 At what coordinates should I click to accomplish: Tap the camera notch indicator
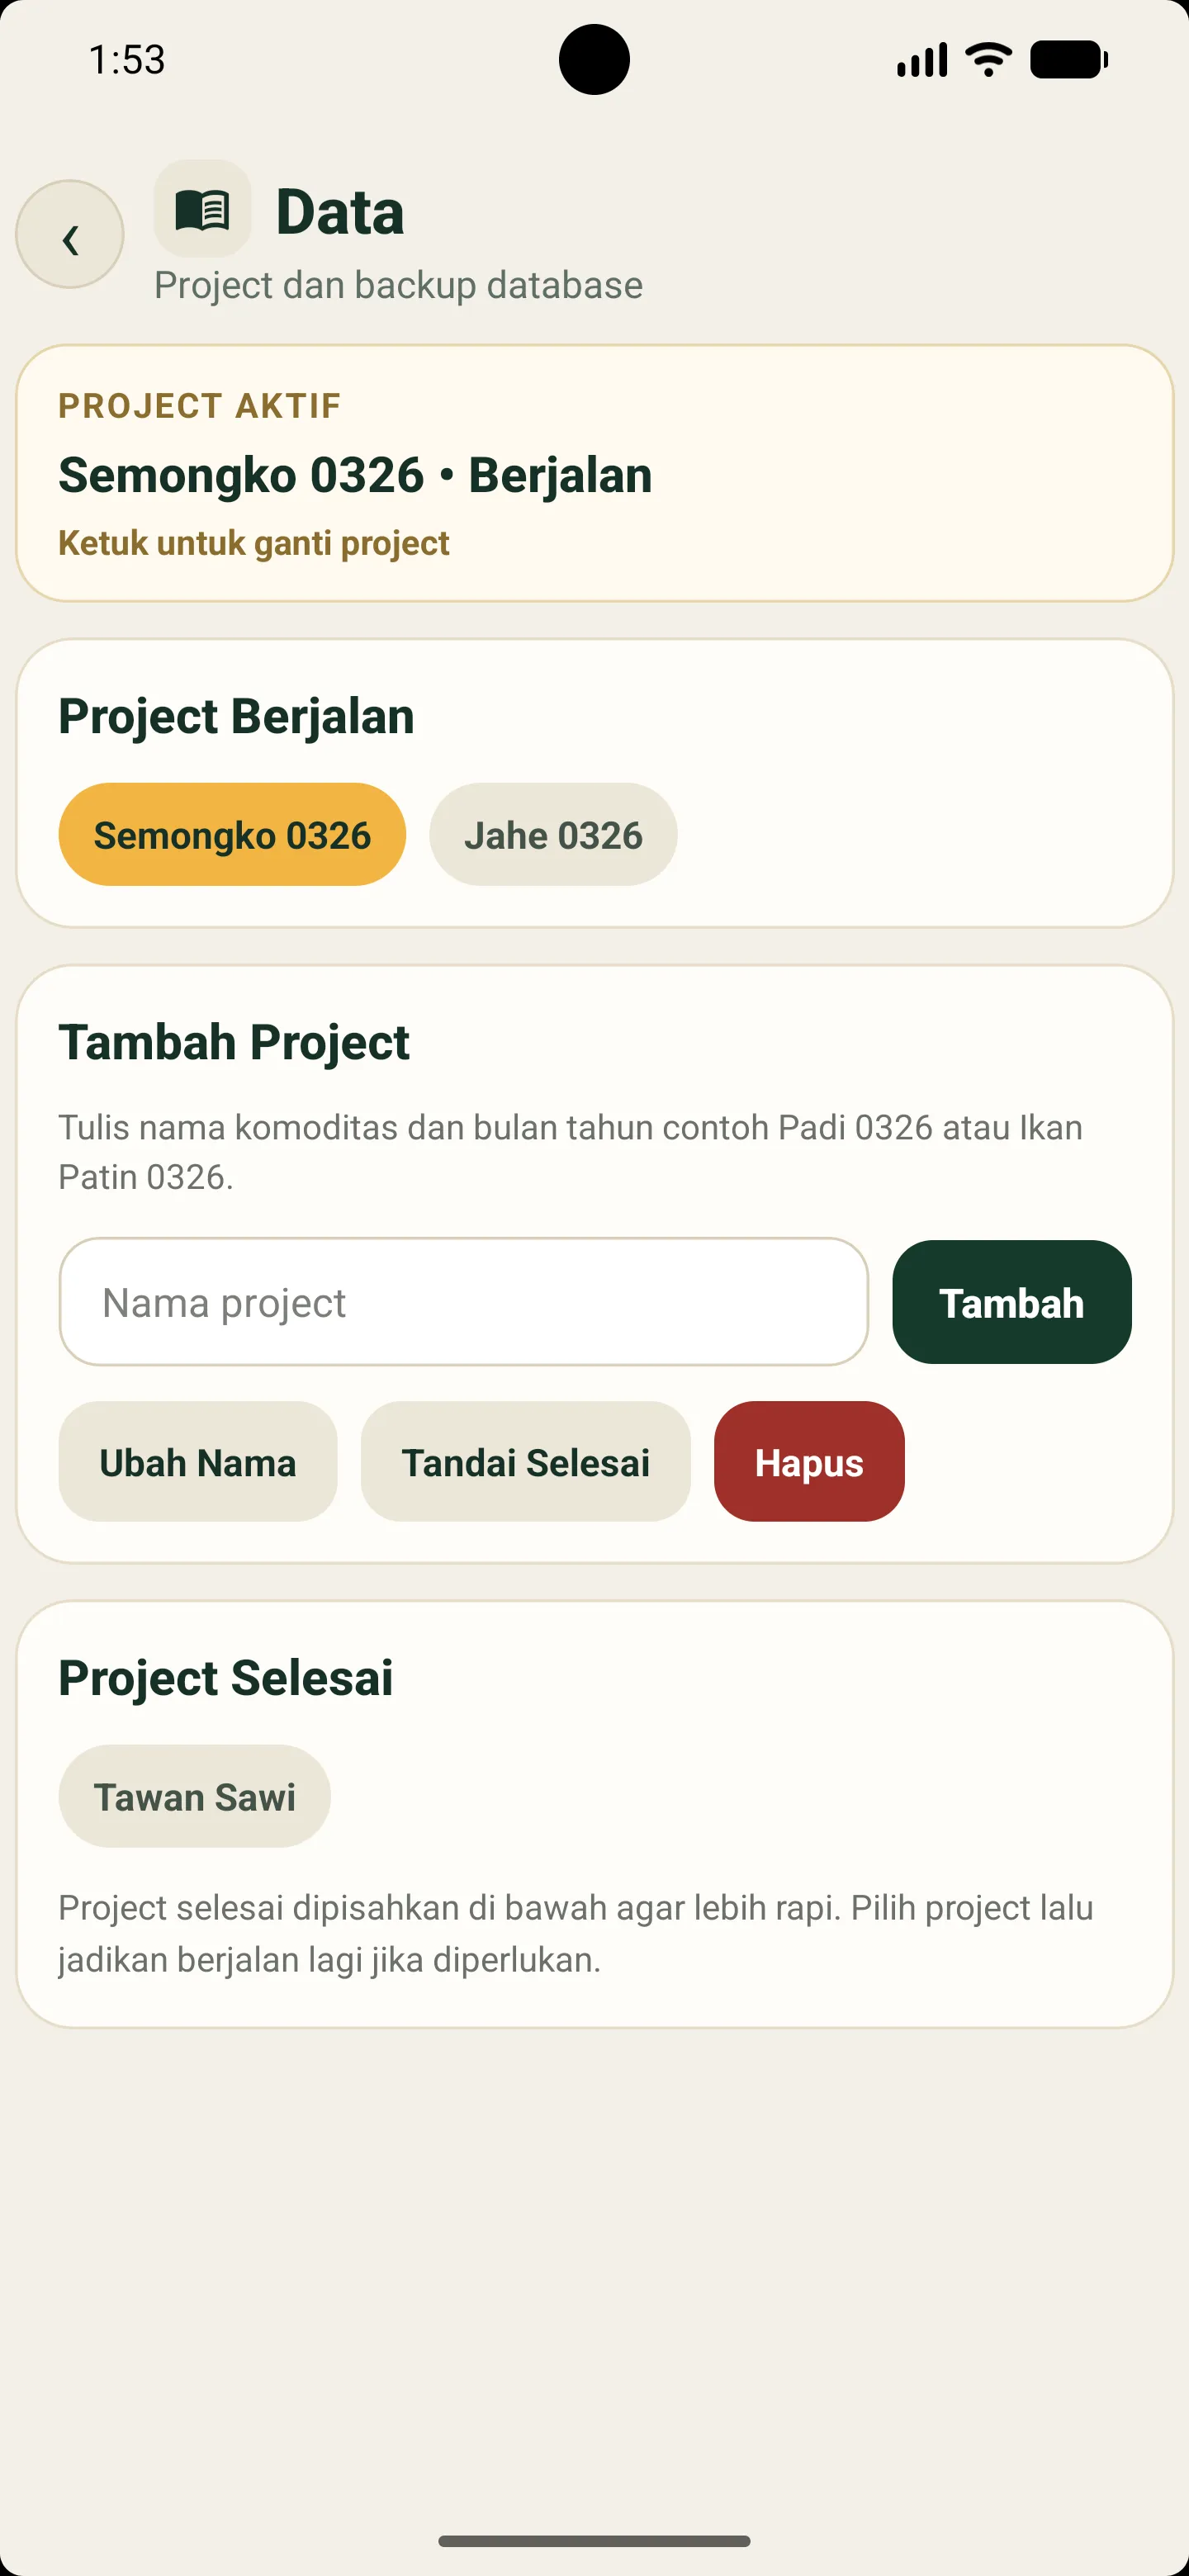(594, 60)
